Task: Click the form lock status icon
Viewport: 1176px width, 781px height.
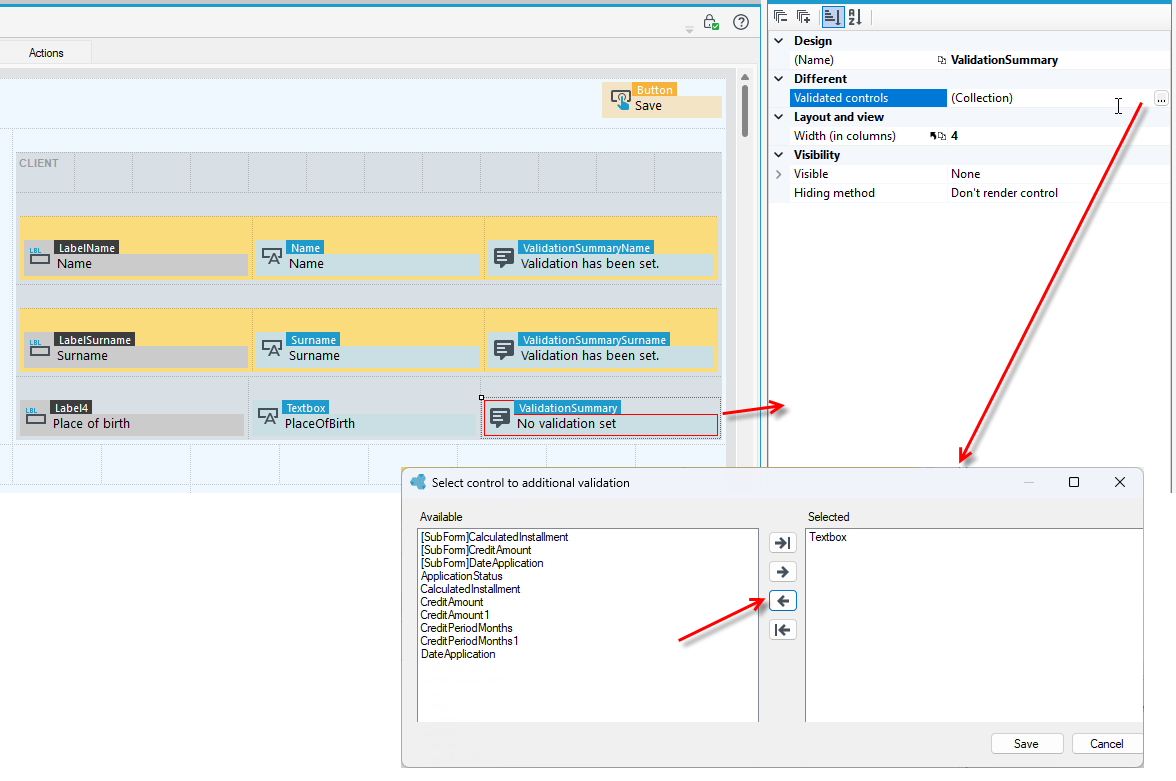Action: [710, 22]
